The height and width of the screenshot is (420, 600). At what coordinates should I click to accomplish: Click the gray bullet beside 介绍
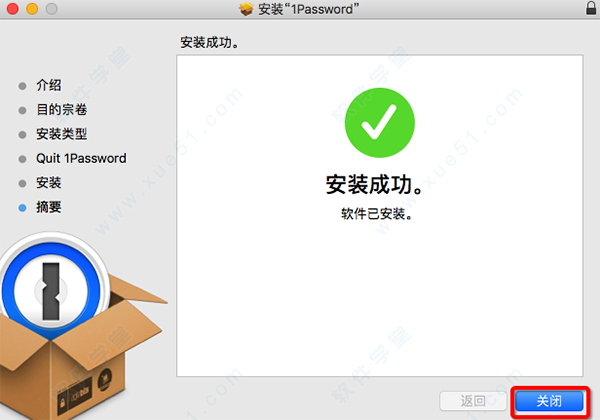coord(23,86)
